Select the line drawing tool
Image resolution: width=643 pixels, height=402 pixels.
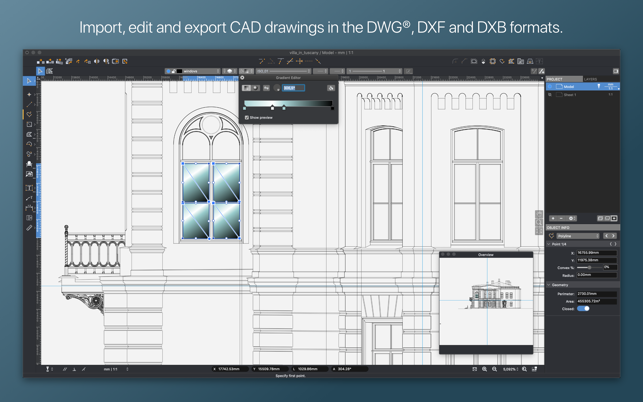29,104
